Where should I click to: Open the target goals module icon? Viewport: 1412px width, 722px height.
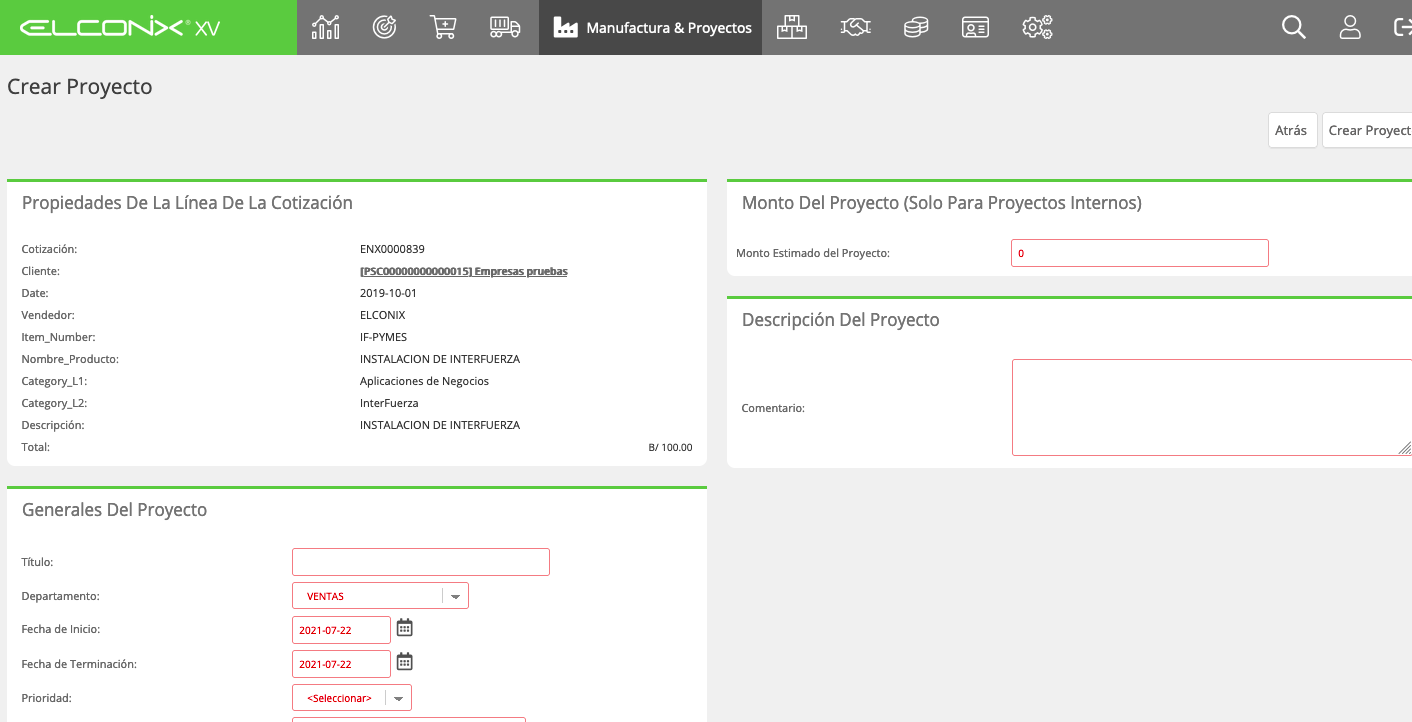pyautogui.click(x=385, y=27)
